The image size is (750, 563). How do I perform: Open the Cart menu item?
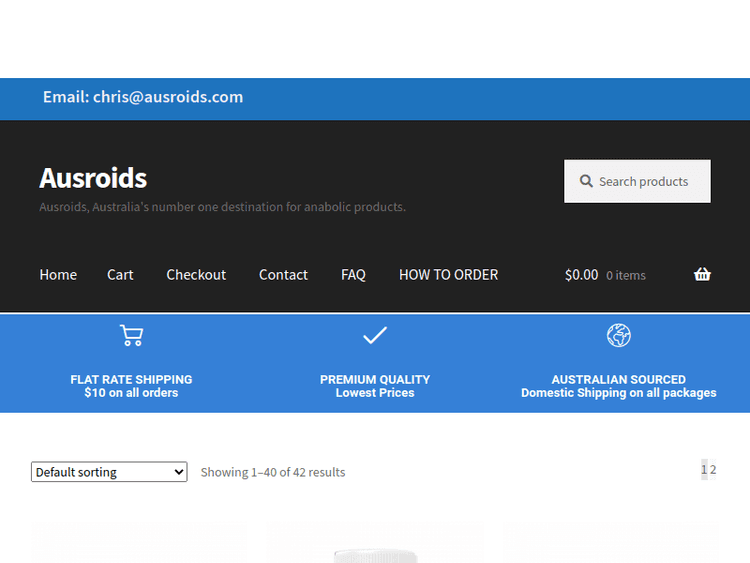(x=120, y=275)
